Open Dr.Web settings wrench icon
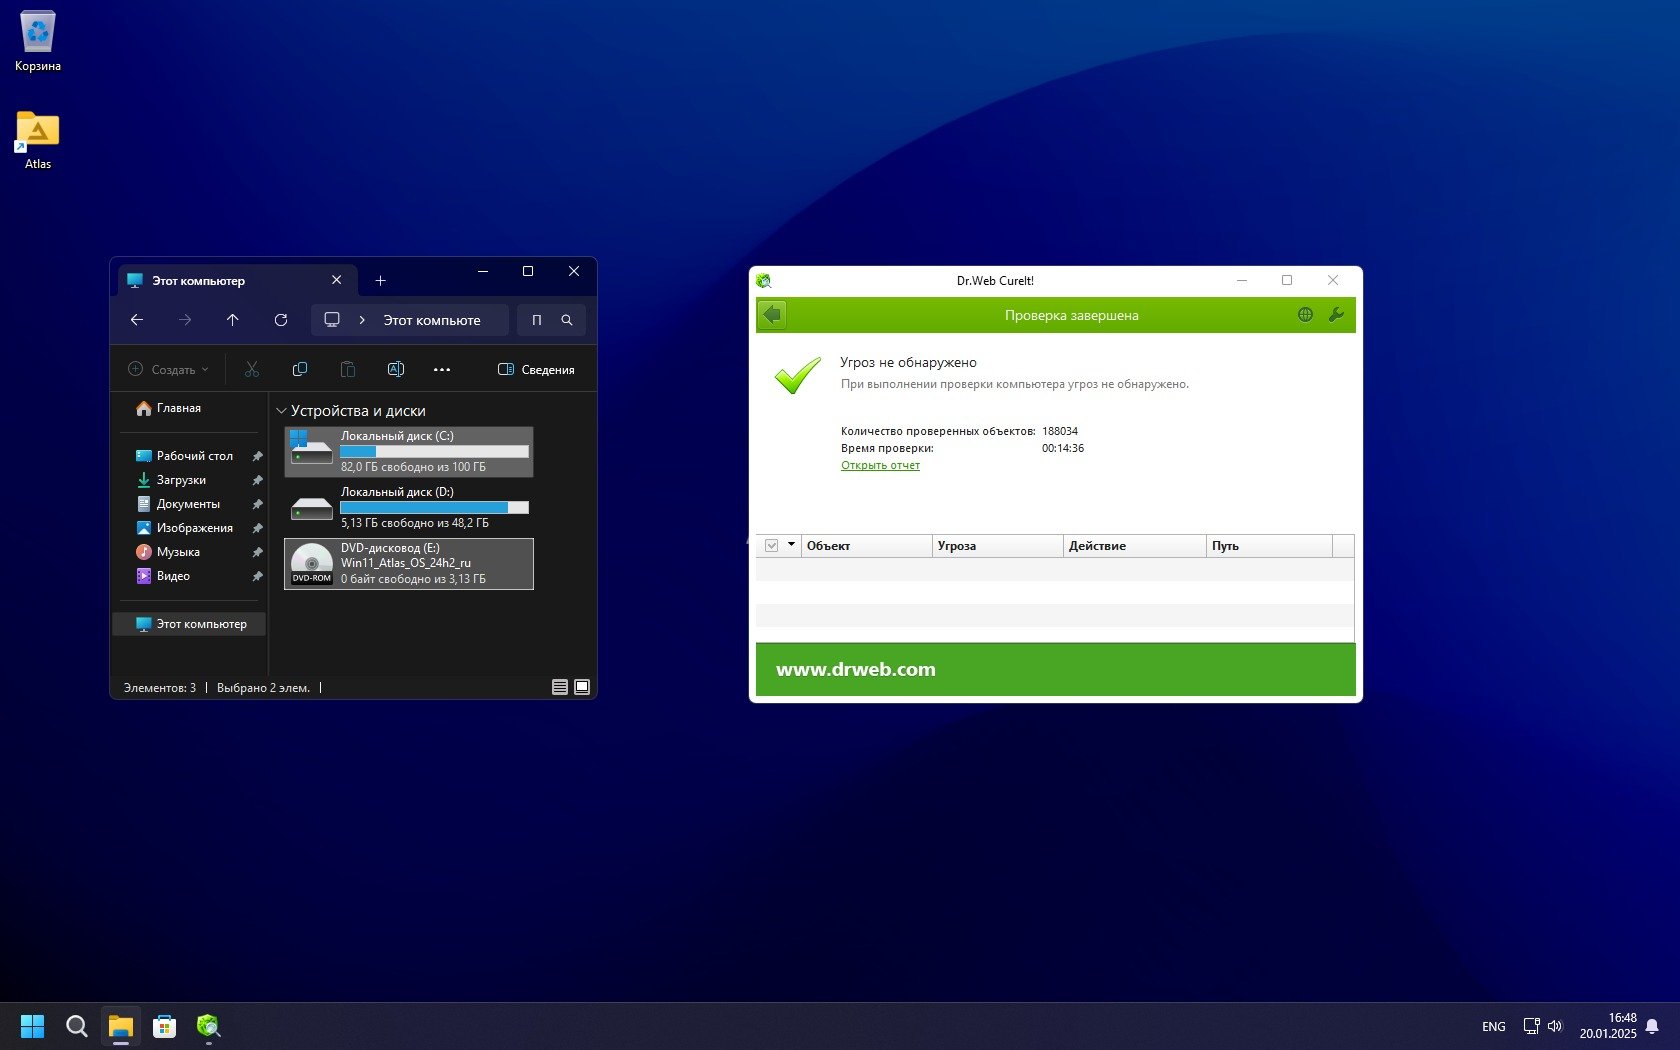The height and width of the screenshot is (1050, 1680). [x=1335, y=315]
